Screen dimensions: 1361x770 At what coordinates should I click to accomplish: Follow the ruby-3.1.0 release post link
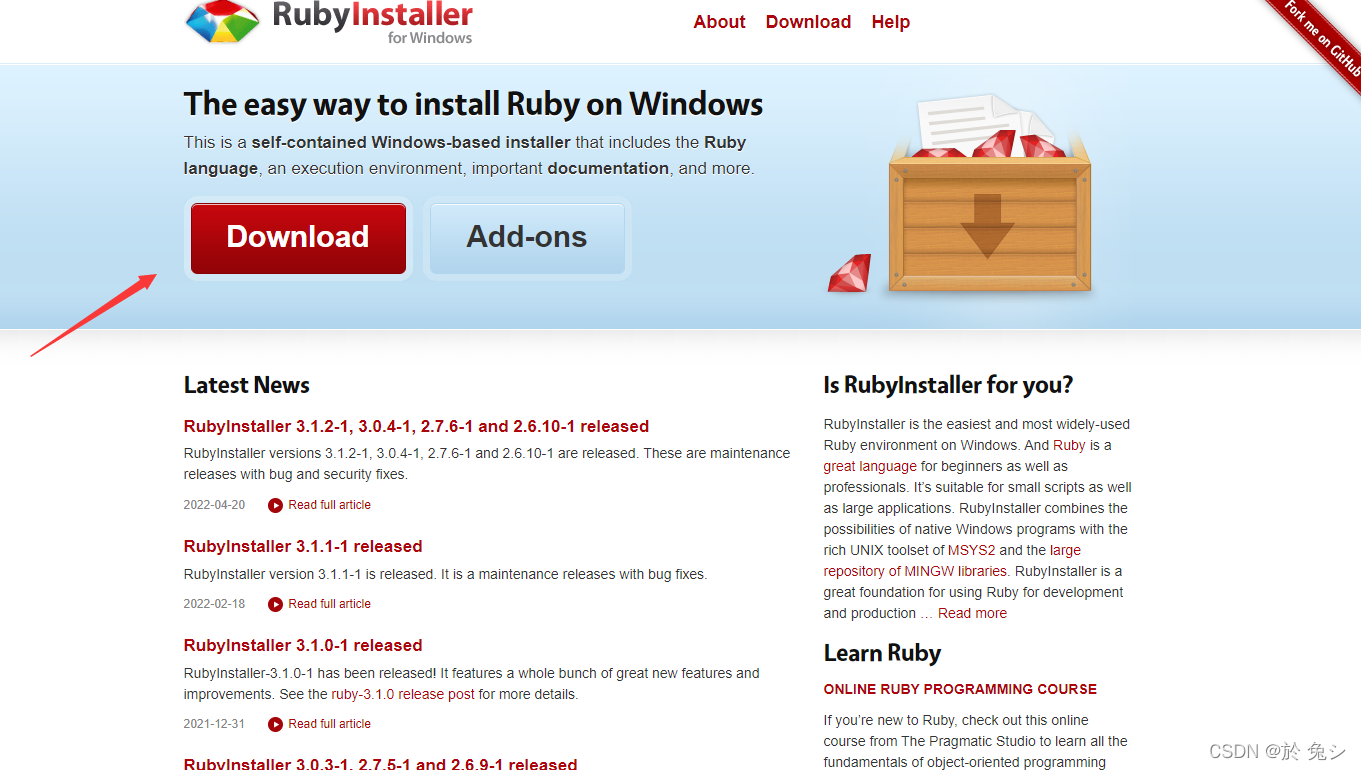(403, 694)
